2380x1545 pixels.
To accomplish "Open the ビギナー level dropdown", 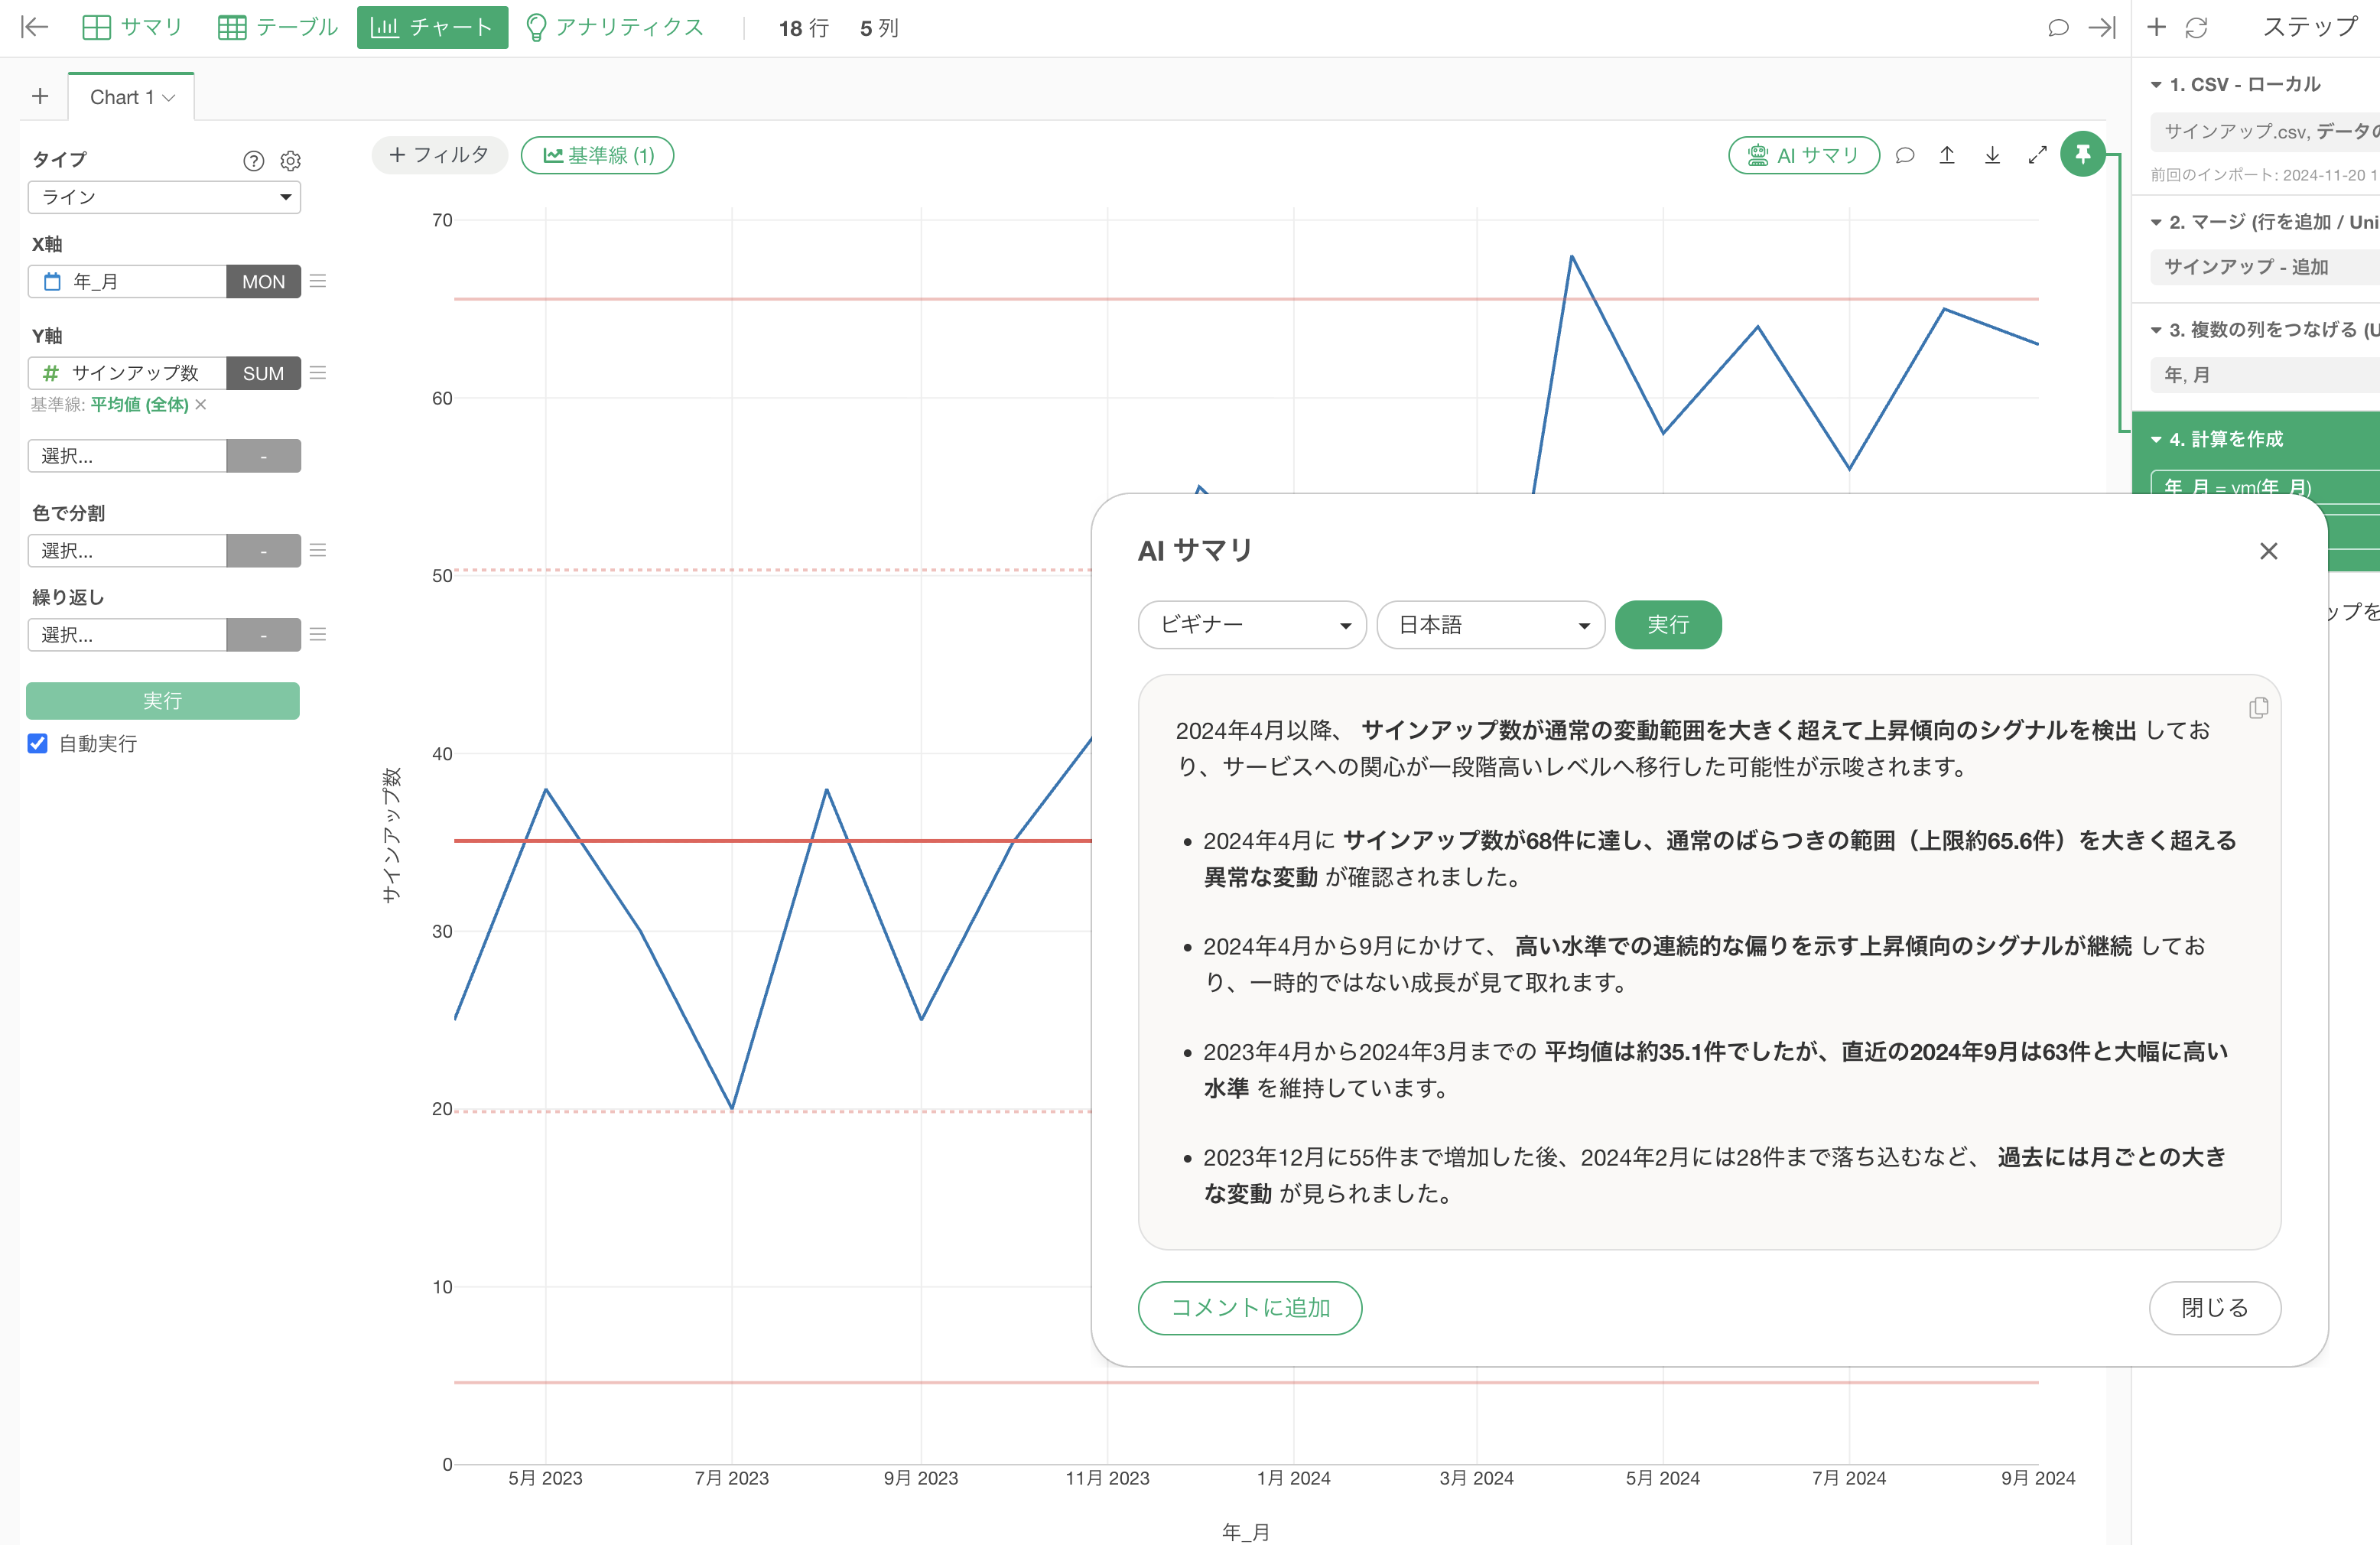I will point(1252,625).
